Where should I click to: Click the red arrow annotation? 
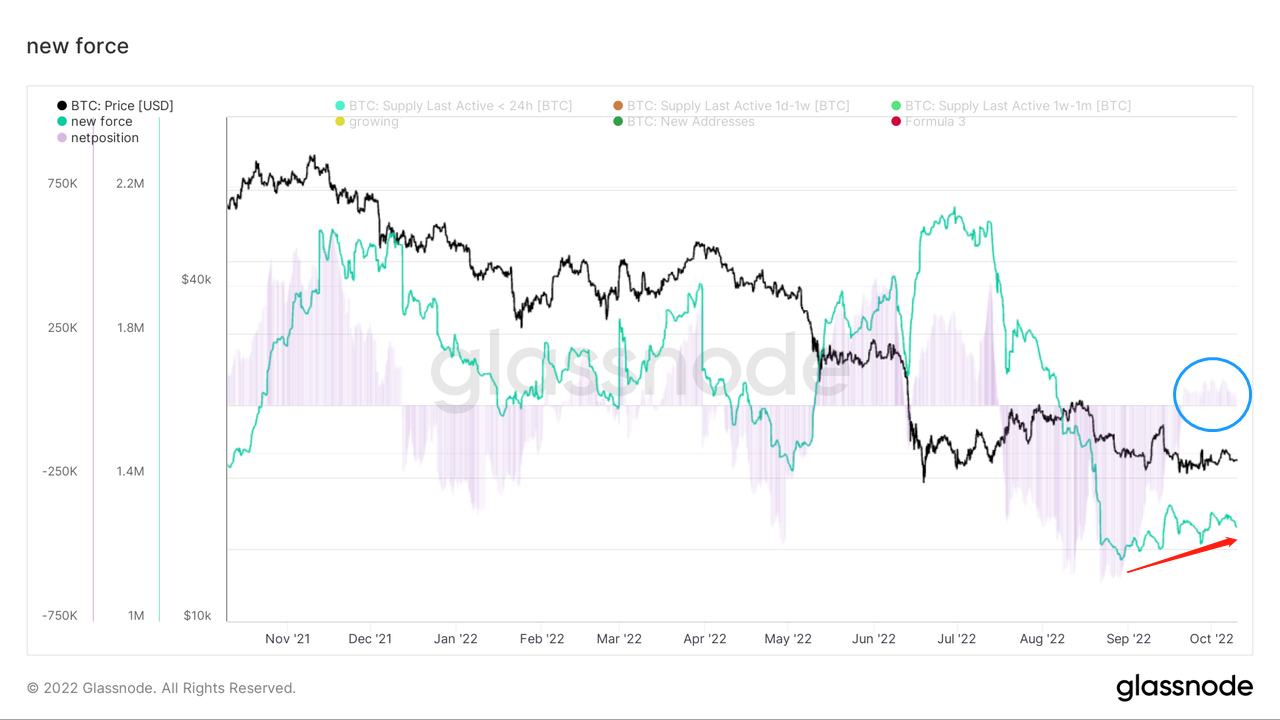click(1182, 555)
